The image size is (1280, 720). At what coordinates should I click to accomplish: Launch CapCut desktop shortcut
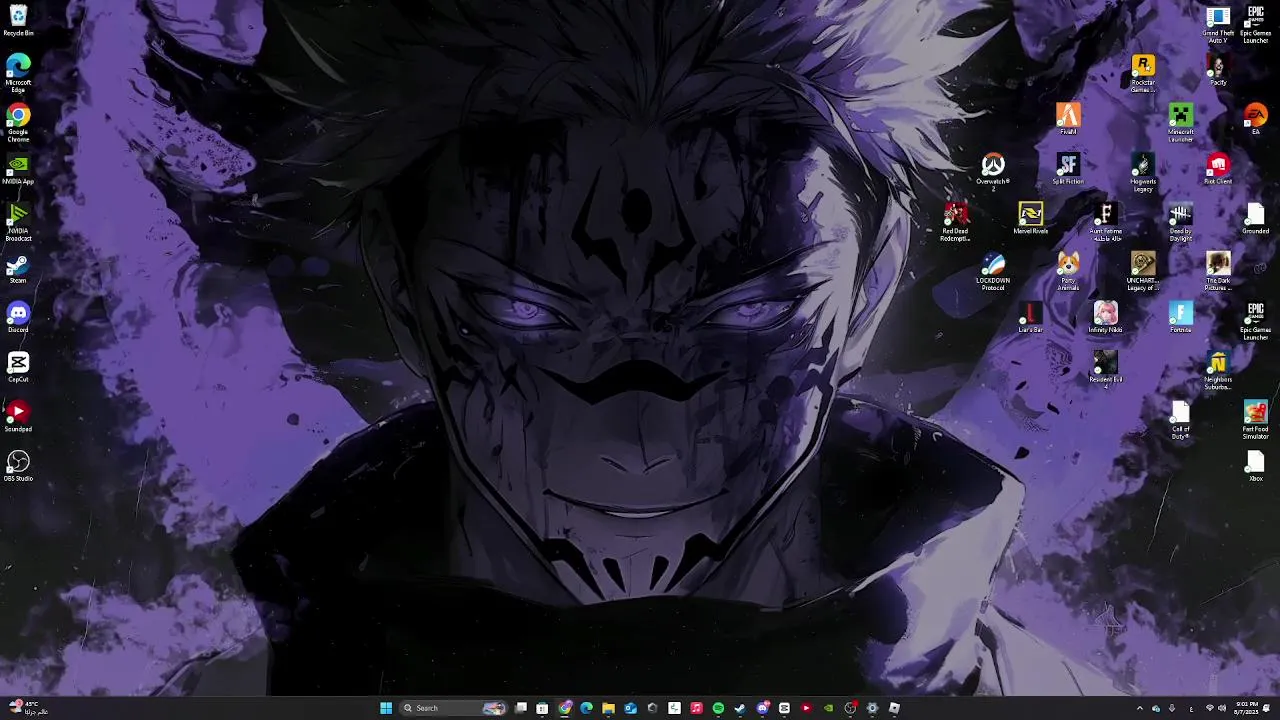18,367
